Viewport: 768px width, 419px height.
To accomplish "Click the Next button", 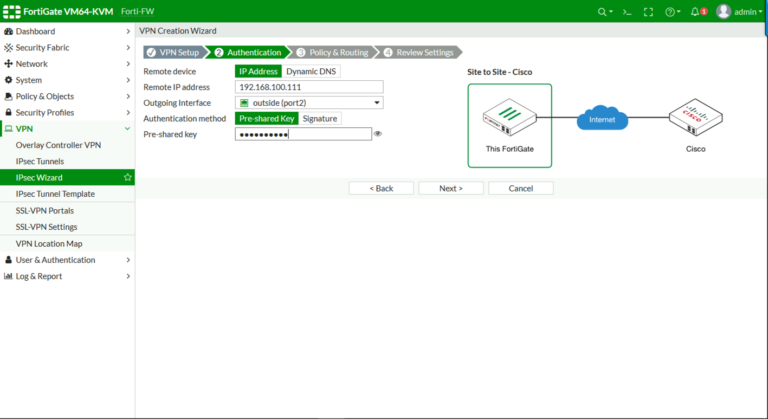I will point(451,188).
